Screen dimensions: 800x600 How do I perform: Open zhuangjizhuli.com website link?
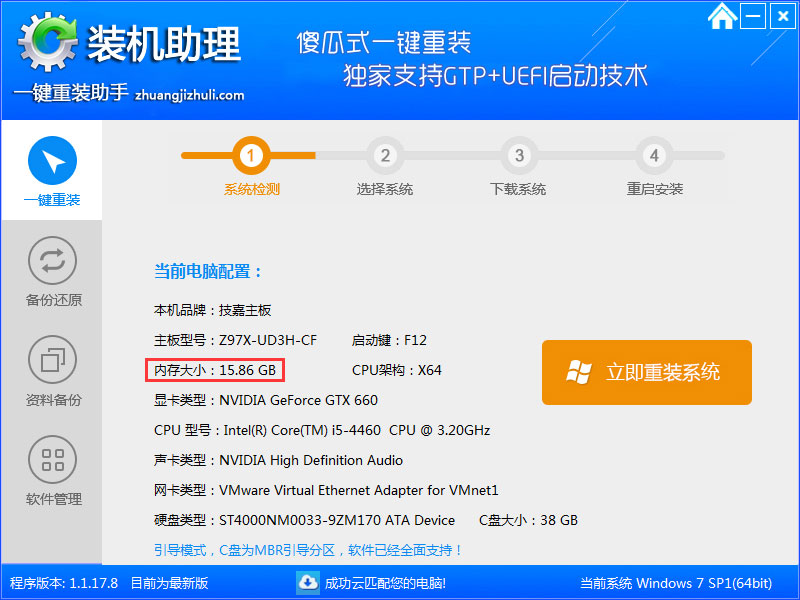(189, 95)
